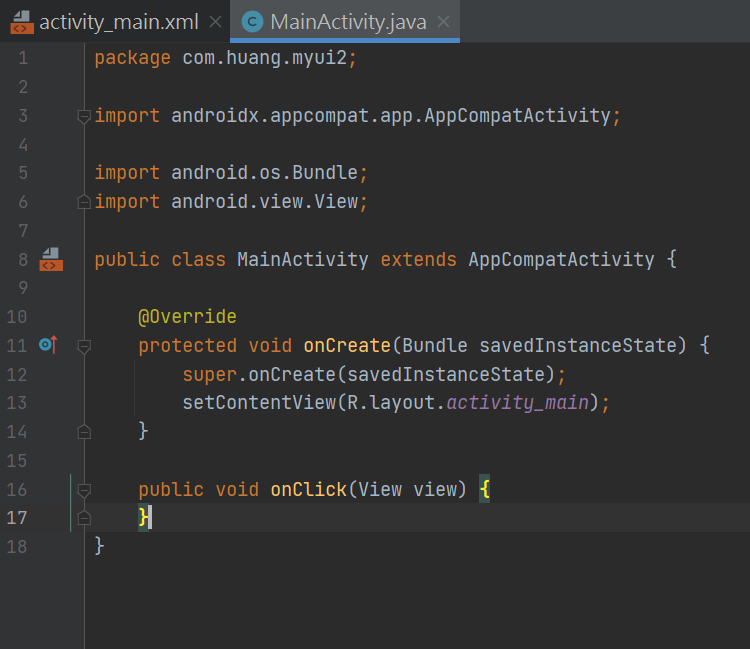
Task: Click the @Override annotation
Action: 187,317
